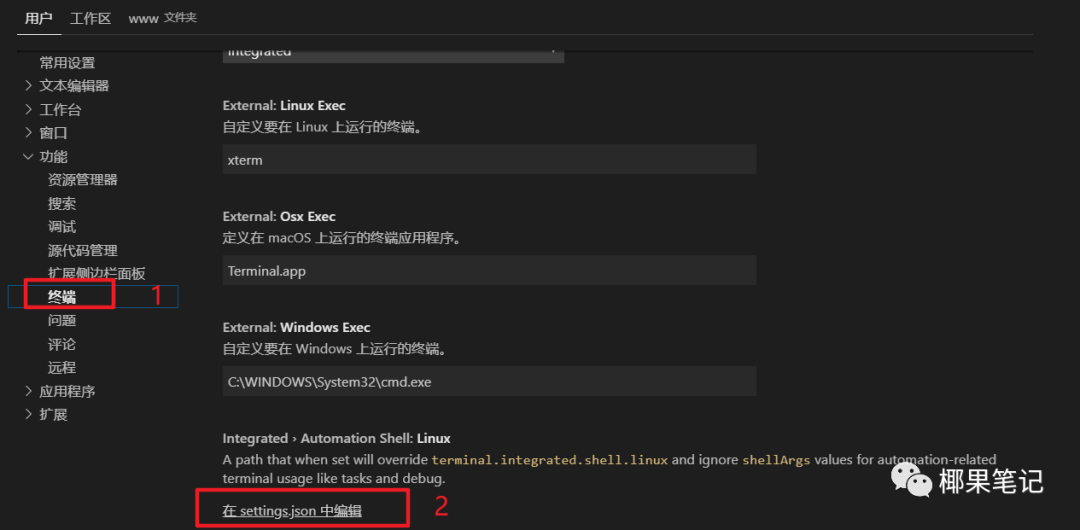Image resolution: width=1080 pixels, height=530 pixels.
Task: Select 工作台 category label
Action: click(x=60, y=110)
